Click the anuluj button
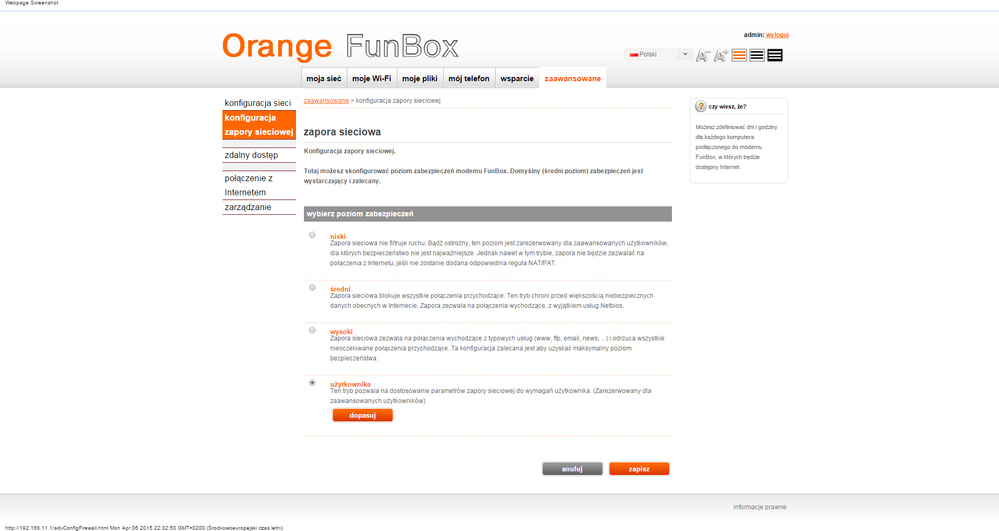Viewport: 999px width, 531px height. tap(572, 469)
